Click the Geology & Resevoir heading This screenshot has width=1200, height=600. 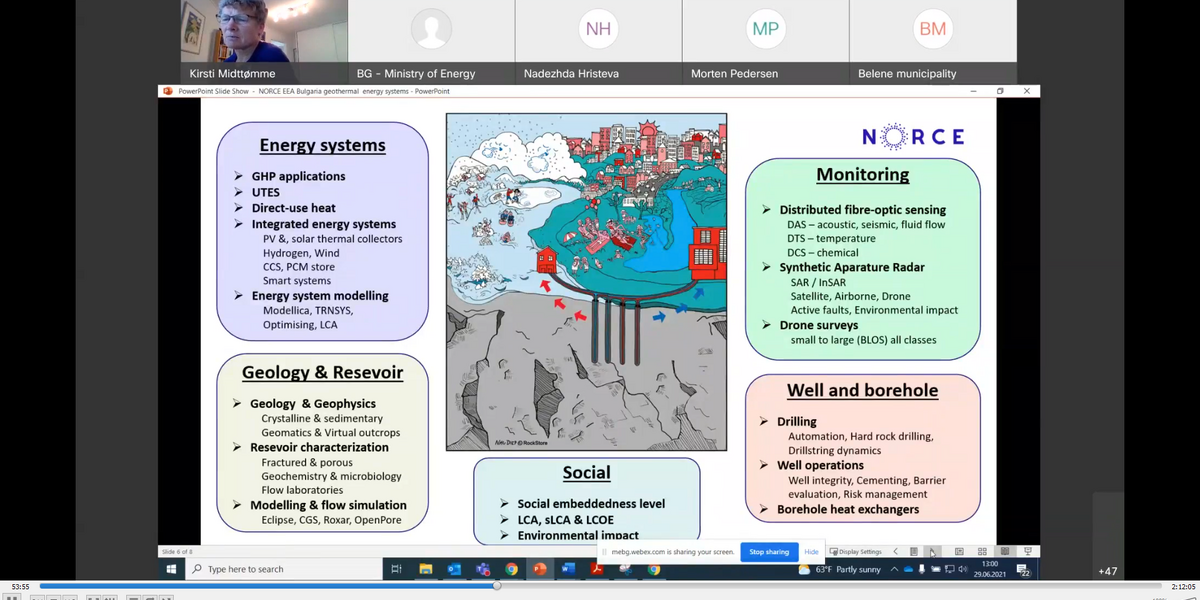click(x=322, y=373)
